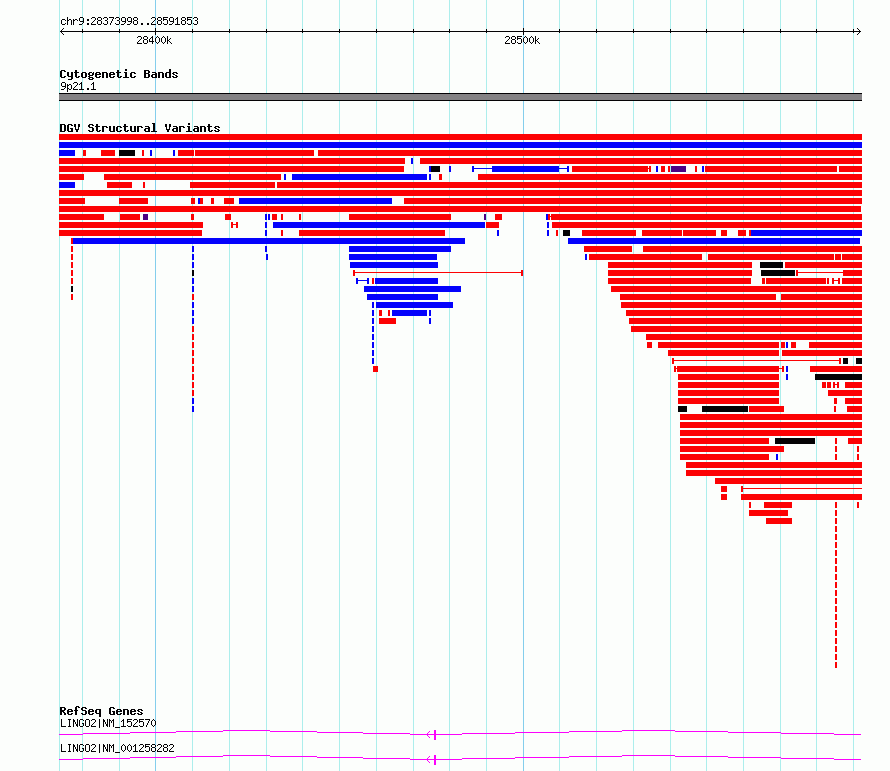Click the LINGO2|NM_152570 gene label

coord(108,723)
